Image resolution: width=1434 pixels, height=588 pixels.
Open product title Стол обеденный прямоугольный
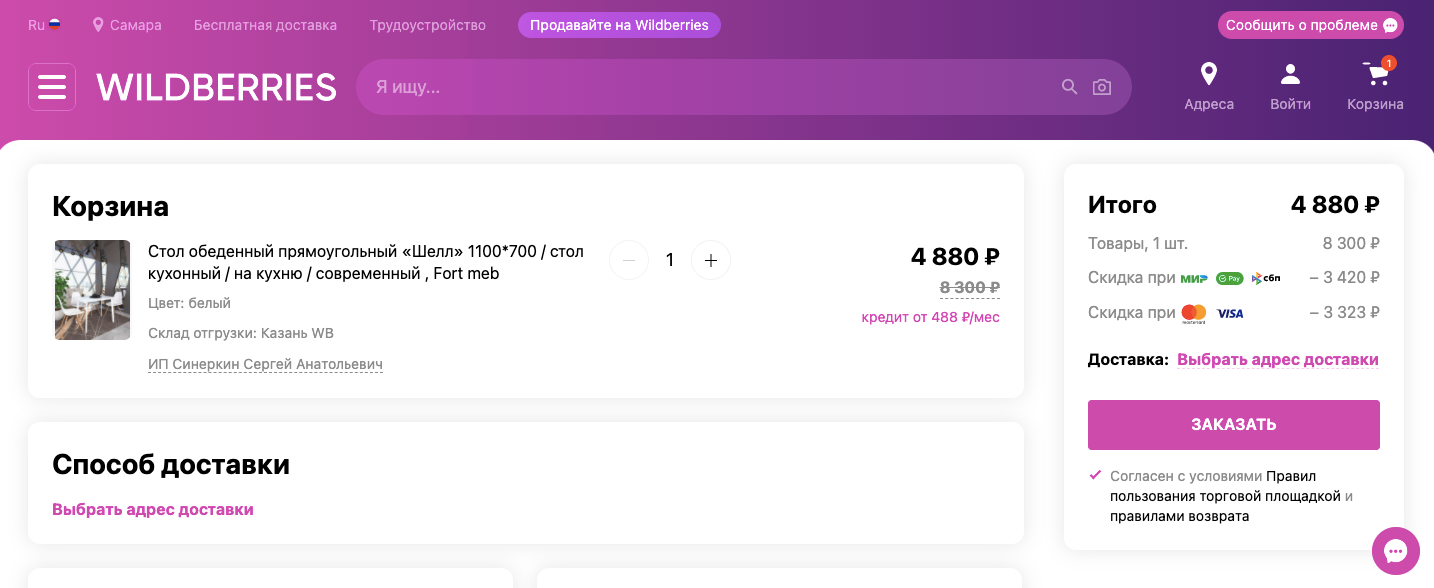click(x=366, y=262)
